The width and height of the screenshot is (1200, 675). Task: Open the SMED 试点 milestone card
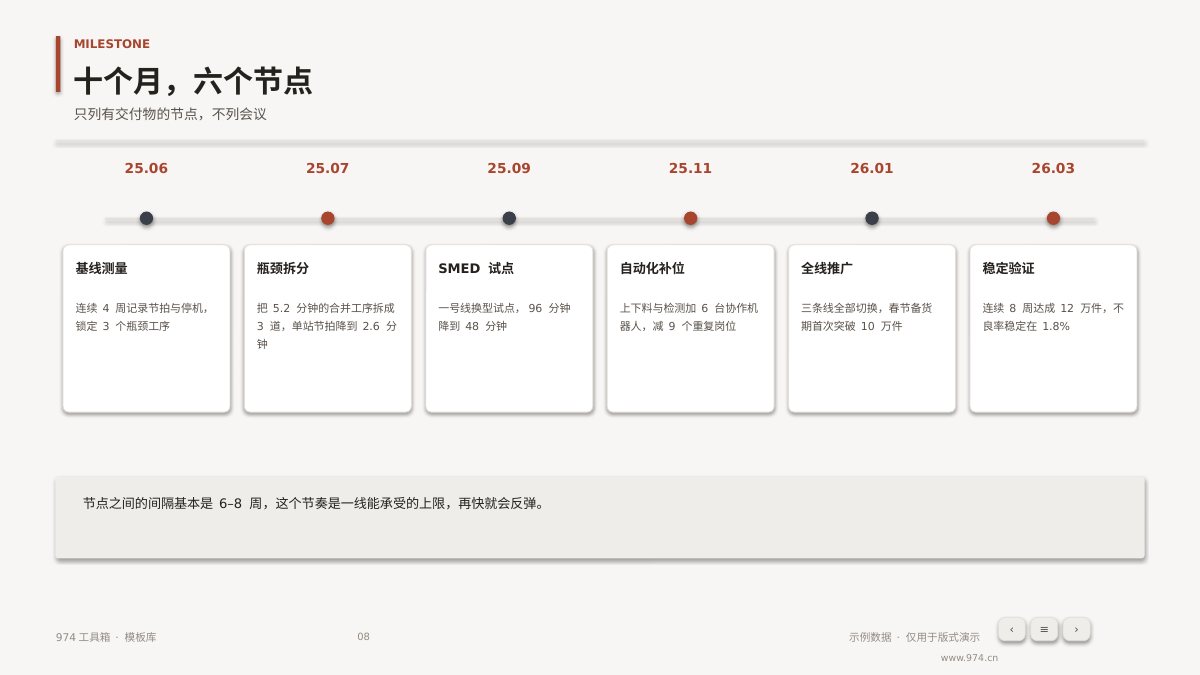coord(509,328)
